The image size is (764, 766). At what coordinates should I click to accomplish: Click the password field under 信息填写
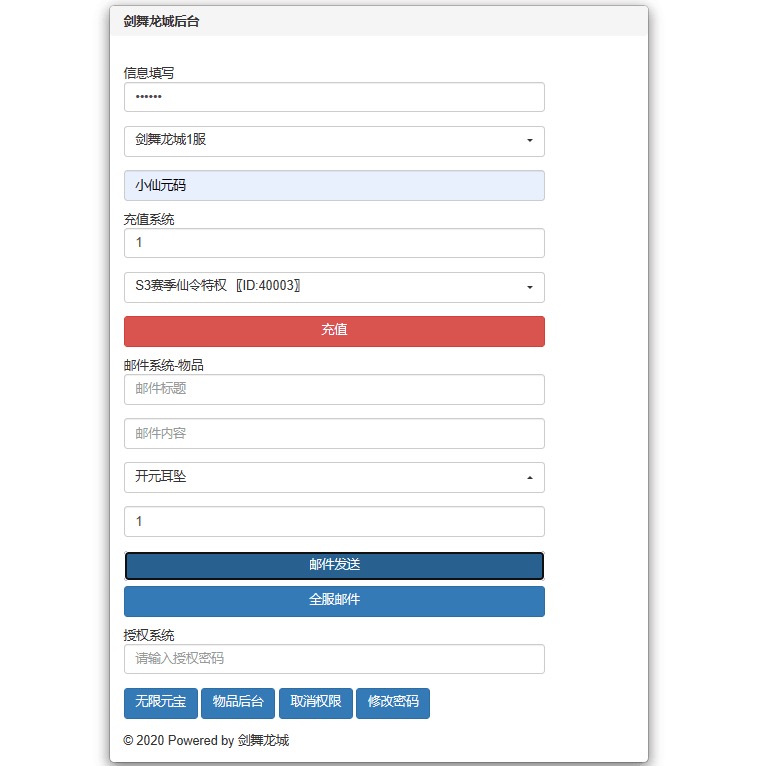coord(334,97)
